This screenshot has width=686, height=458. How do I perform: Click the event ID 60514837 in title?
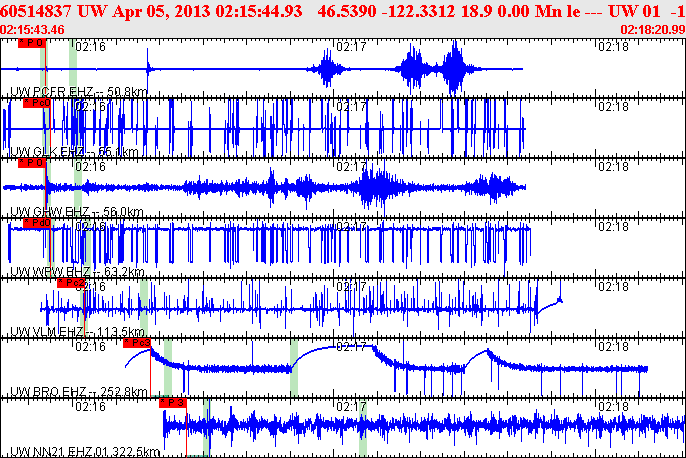click(x=36, y=10)
